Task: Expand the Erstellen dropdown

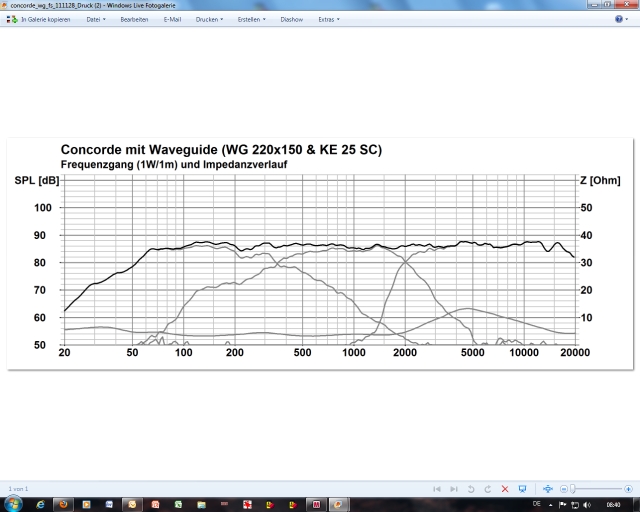Action: [x=251, y=19]
